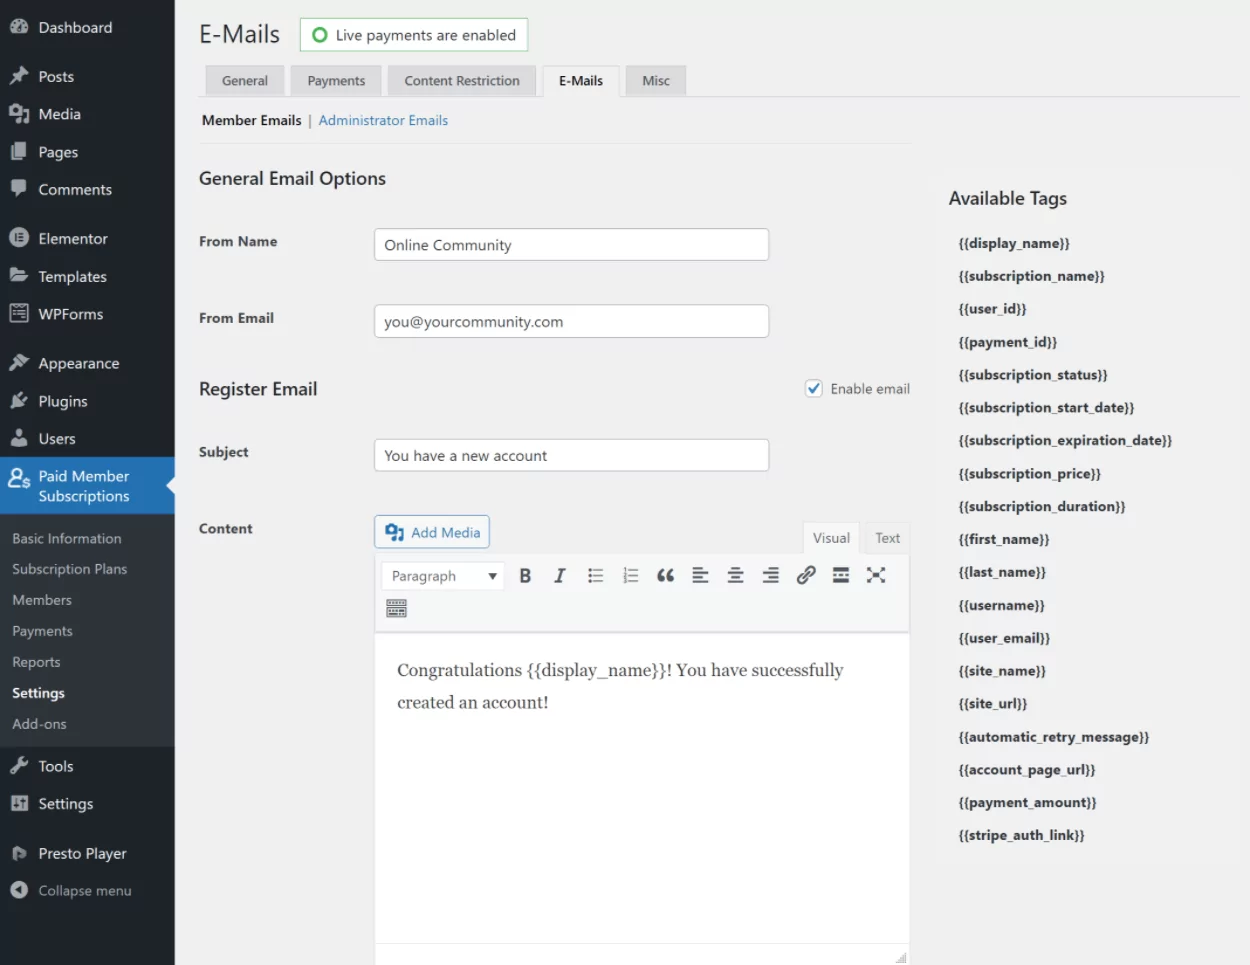Align text center
This screenshot has height=965, width=1250.
point(735,575)
